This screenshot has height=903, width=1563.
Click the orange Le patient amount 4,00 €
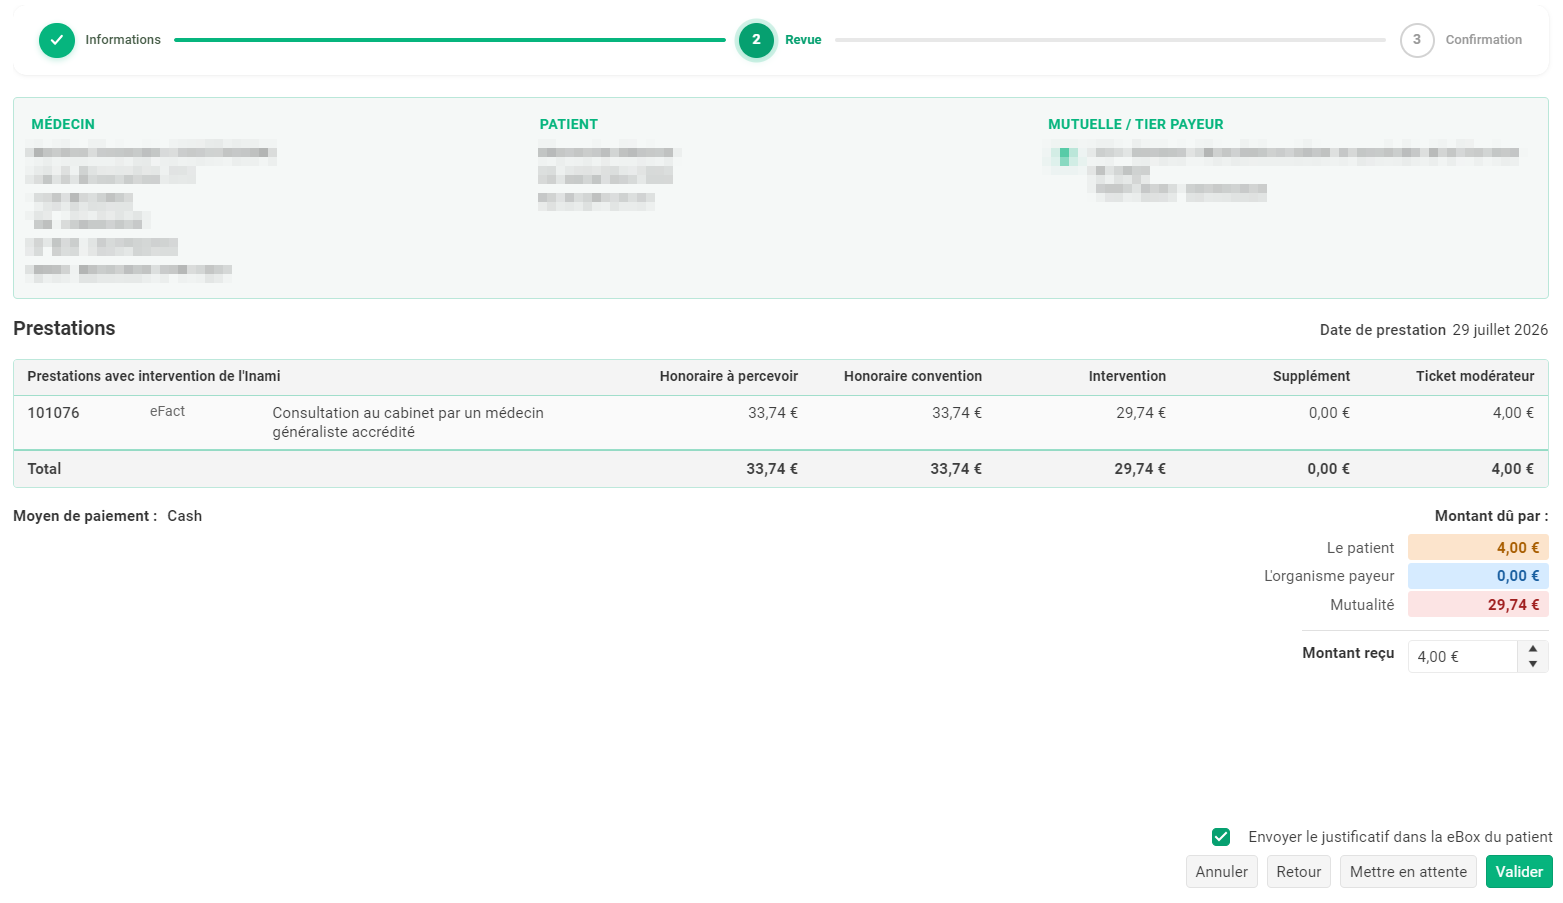coord(1478,548)
